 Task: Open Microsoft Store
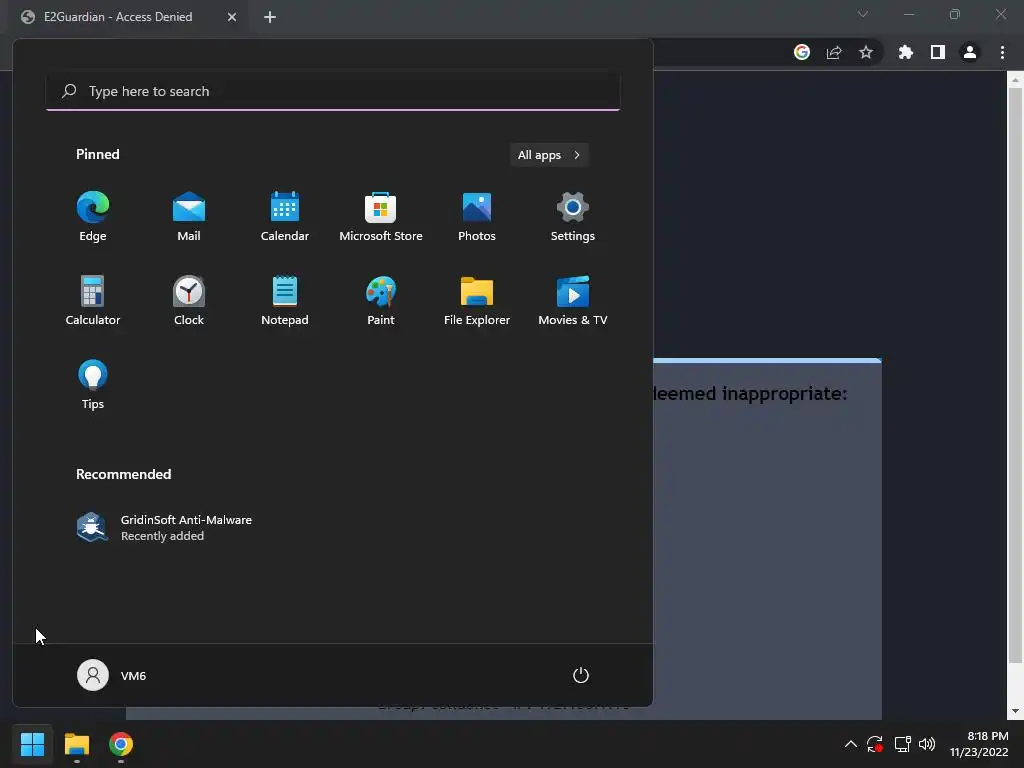click(381, 216)
